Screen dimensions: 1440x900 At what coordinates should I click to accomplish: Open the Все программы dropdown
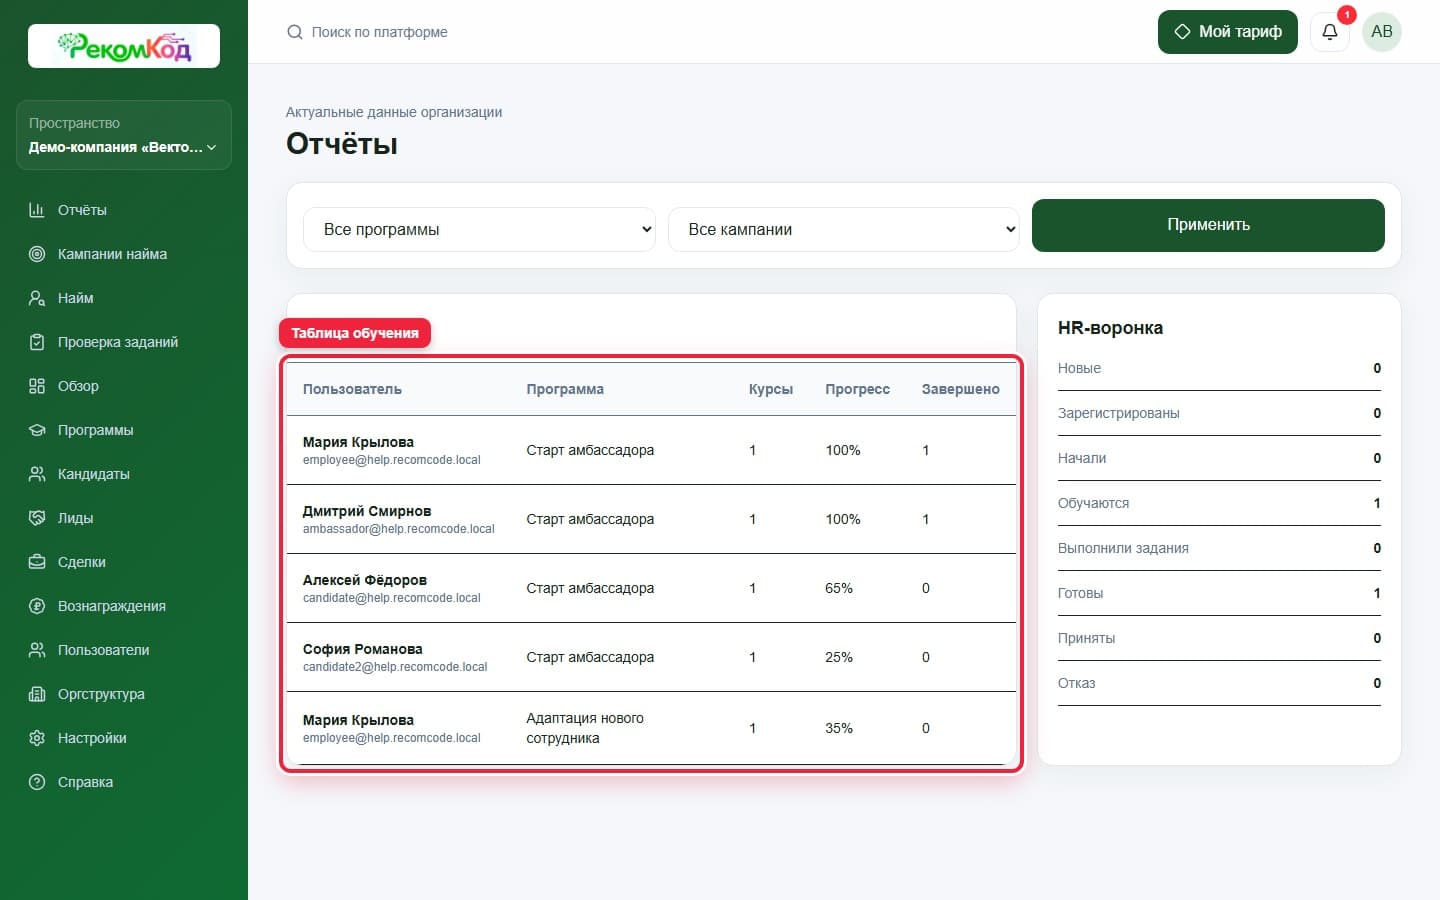pos(479,229)
